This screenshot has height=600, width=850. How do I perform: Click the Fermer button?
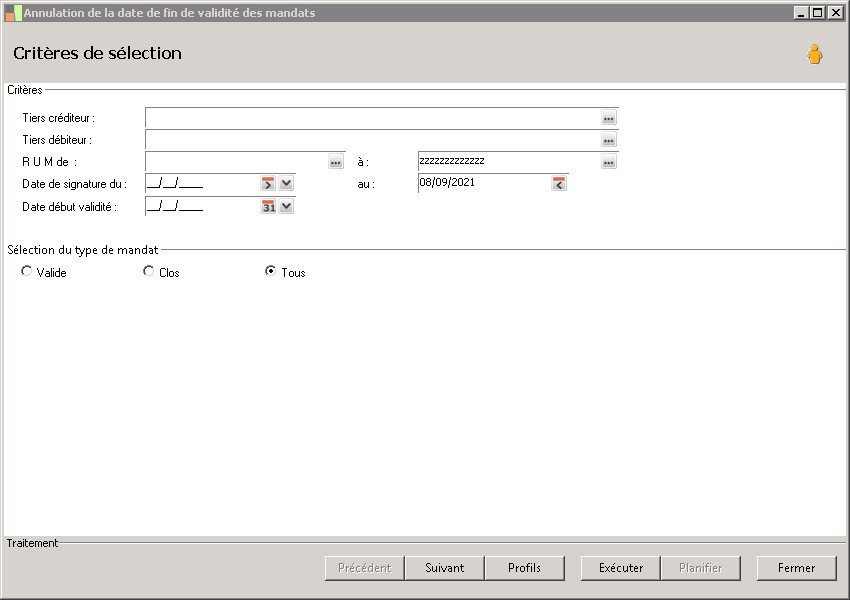click(x=796, y=568)
